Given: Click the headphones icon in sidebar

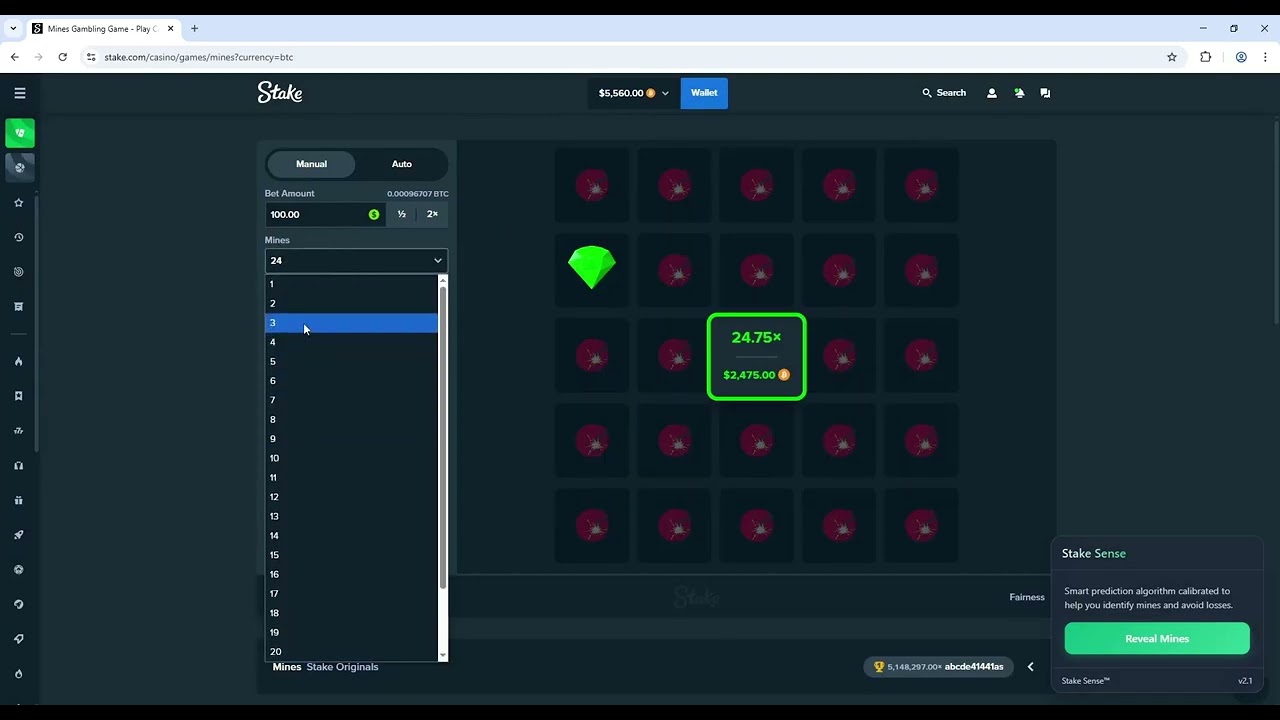Looking at the screenshot, I should click(x=19, y=465).
